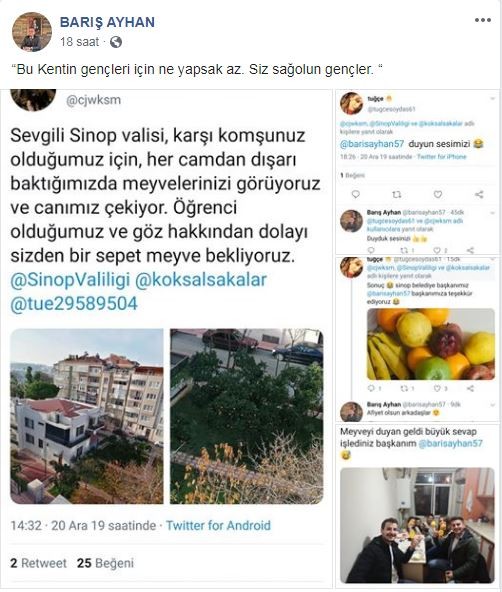Image resolution: width=502 pixels, height=592 pixels.
Task: Retweet tuğçe's 'duyun sesimizi' tweet
Action: click(x=396, y=194)
